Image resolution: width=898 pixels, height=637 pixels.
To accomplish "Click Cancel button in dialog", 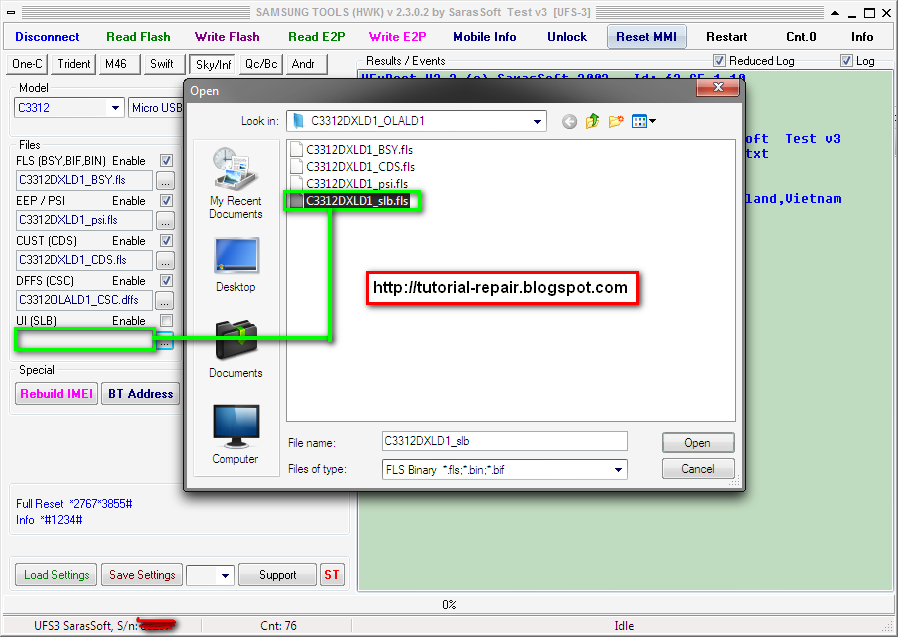I will 698,469.
